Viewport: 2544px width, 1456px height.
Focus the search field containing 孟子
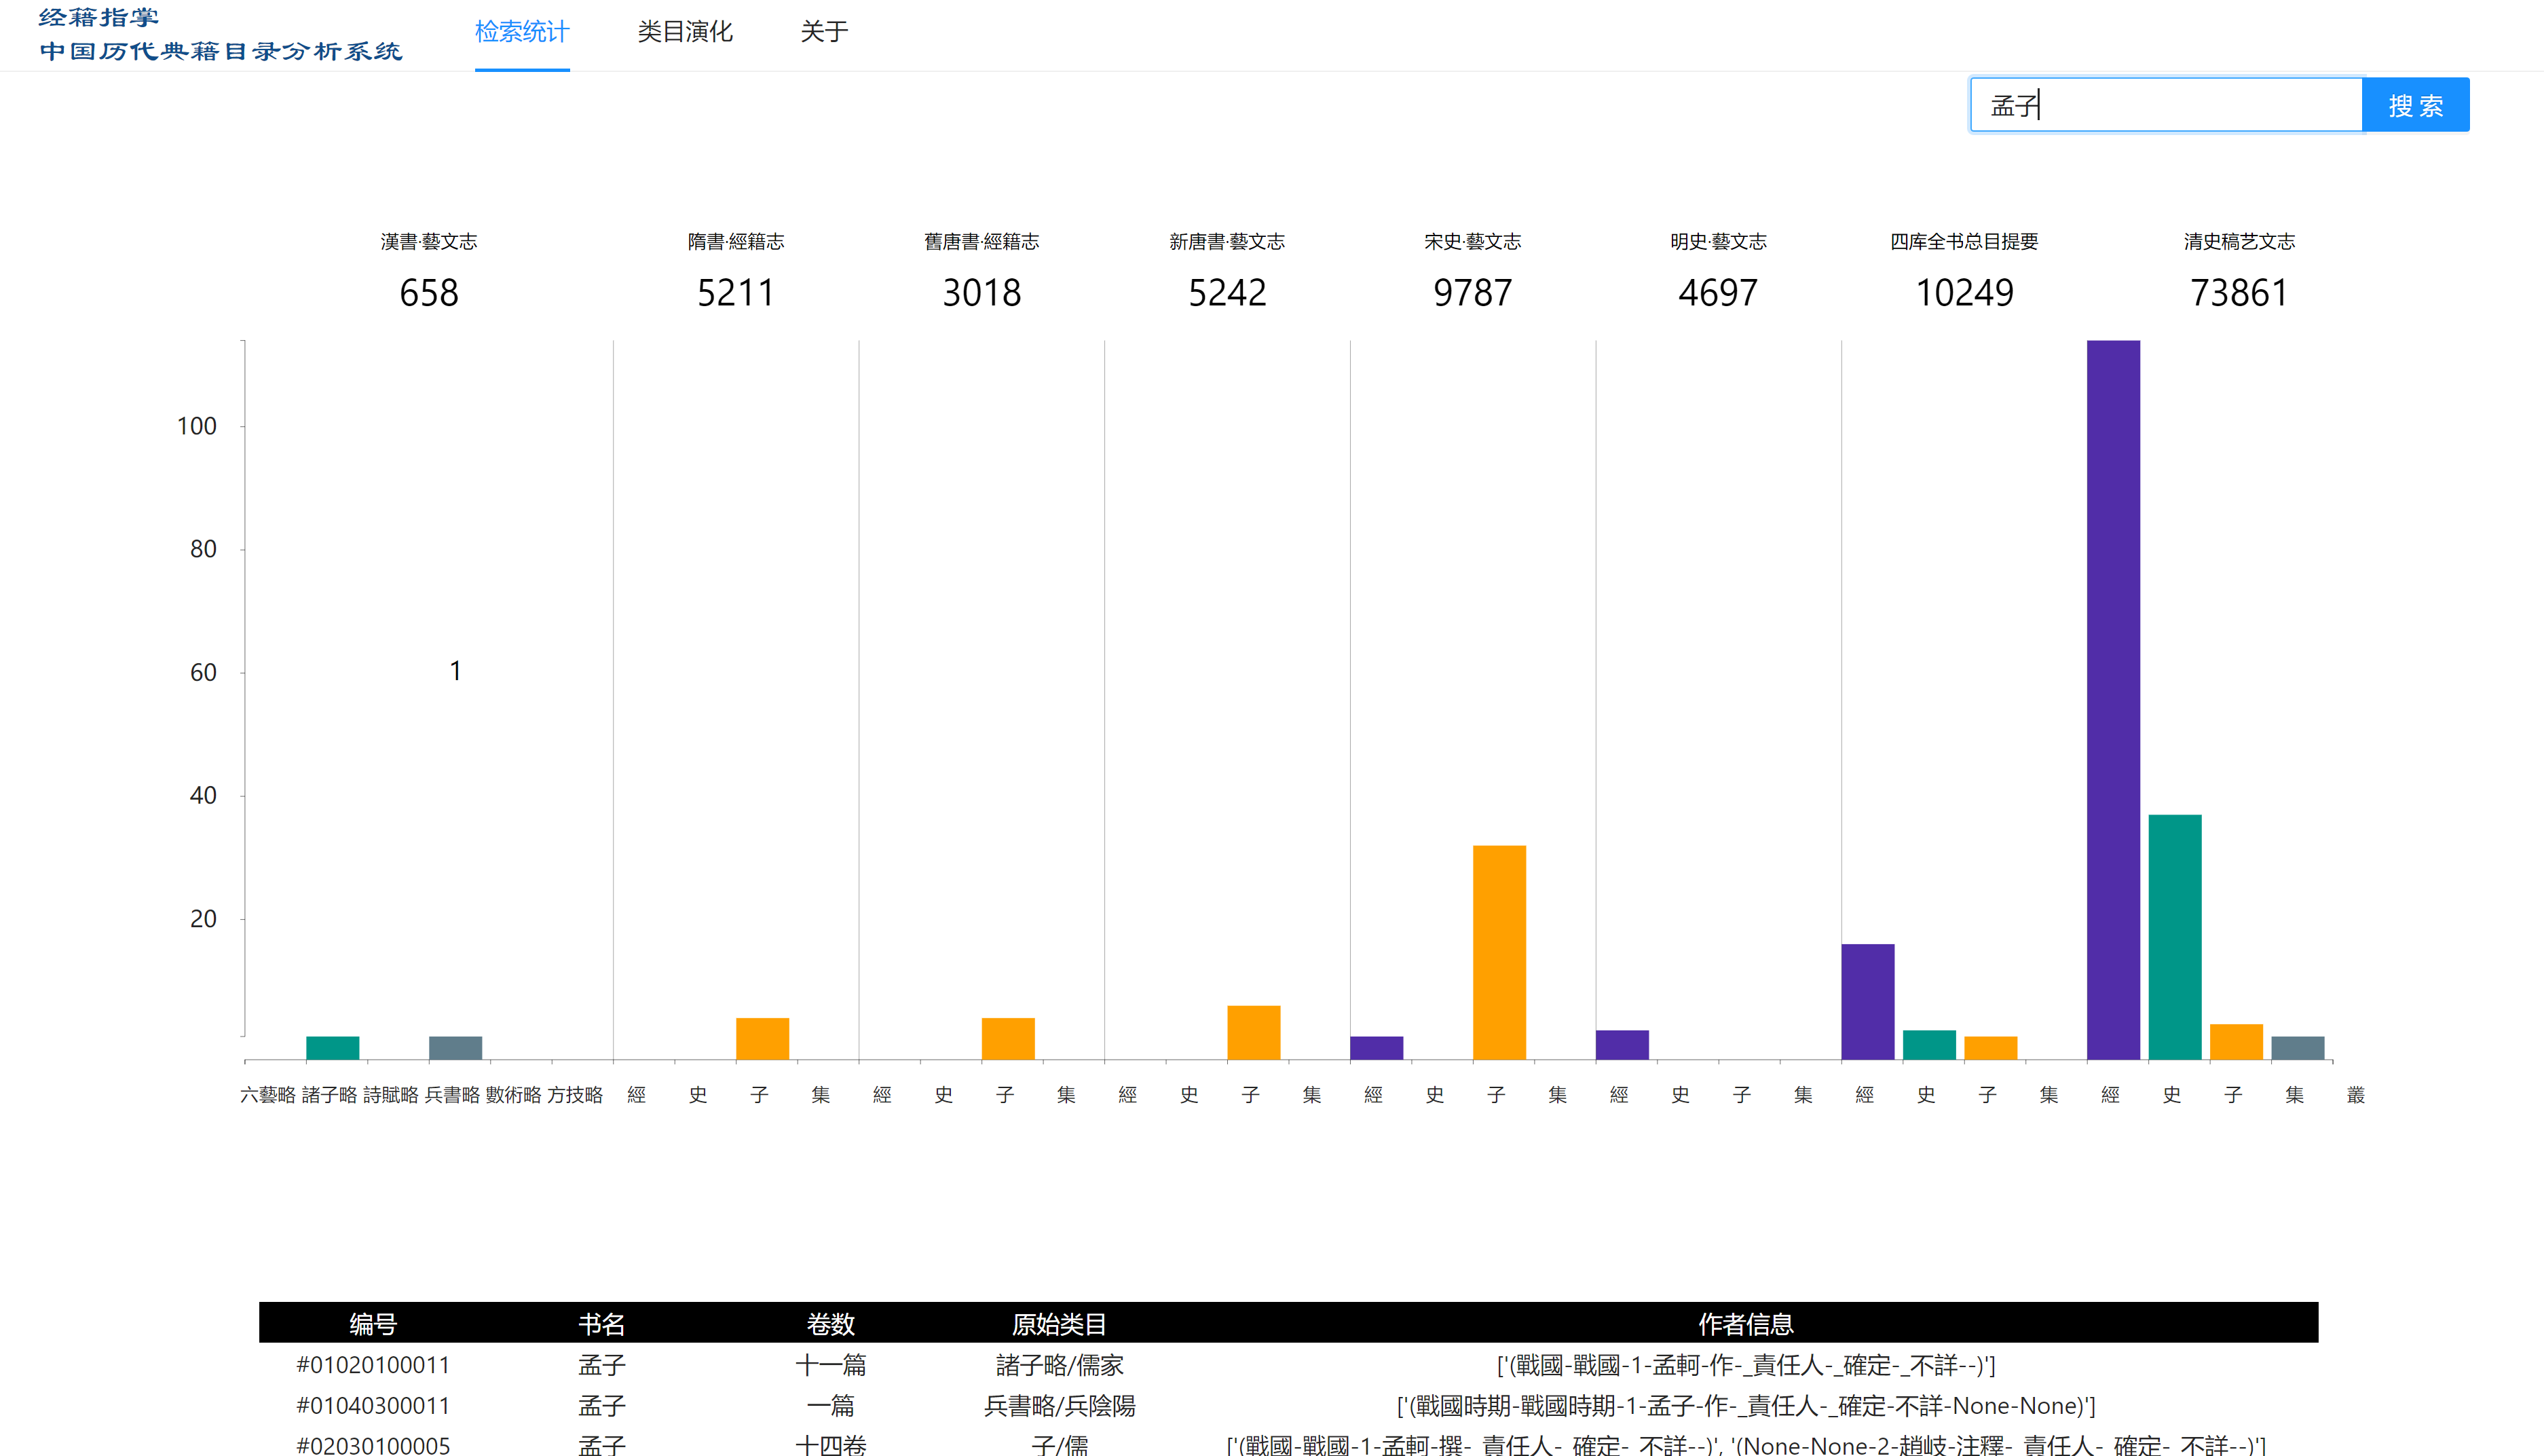(x=2165, y=105)
